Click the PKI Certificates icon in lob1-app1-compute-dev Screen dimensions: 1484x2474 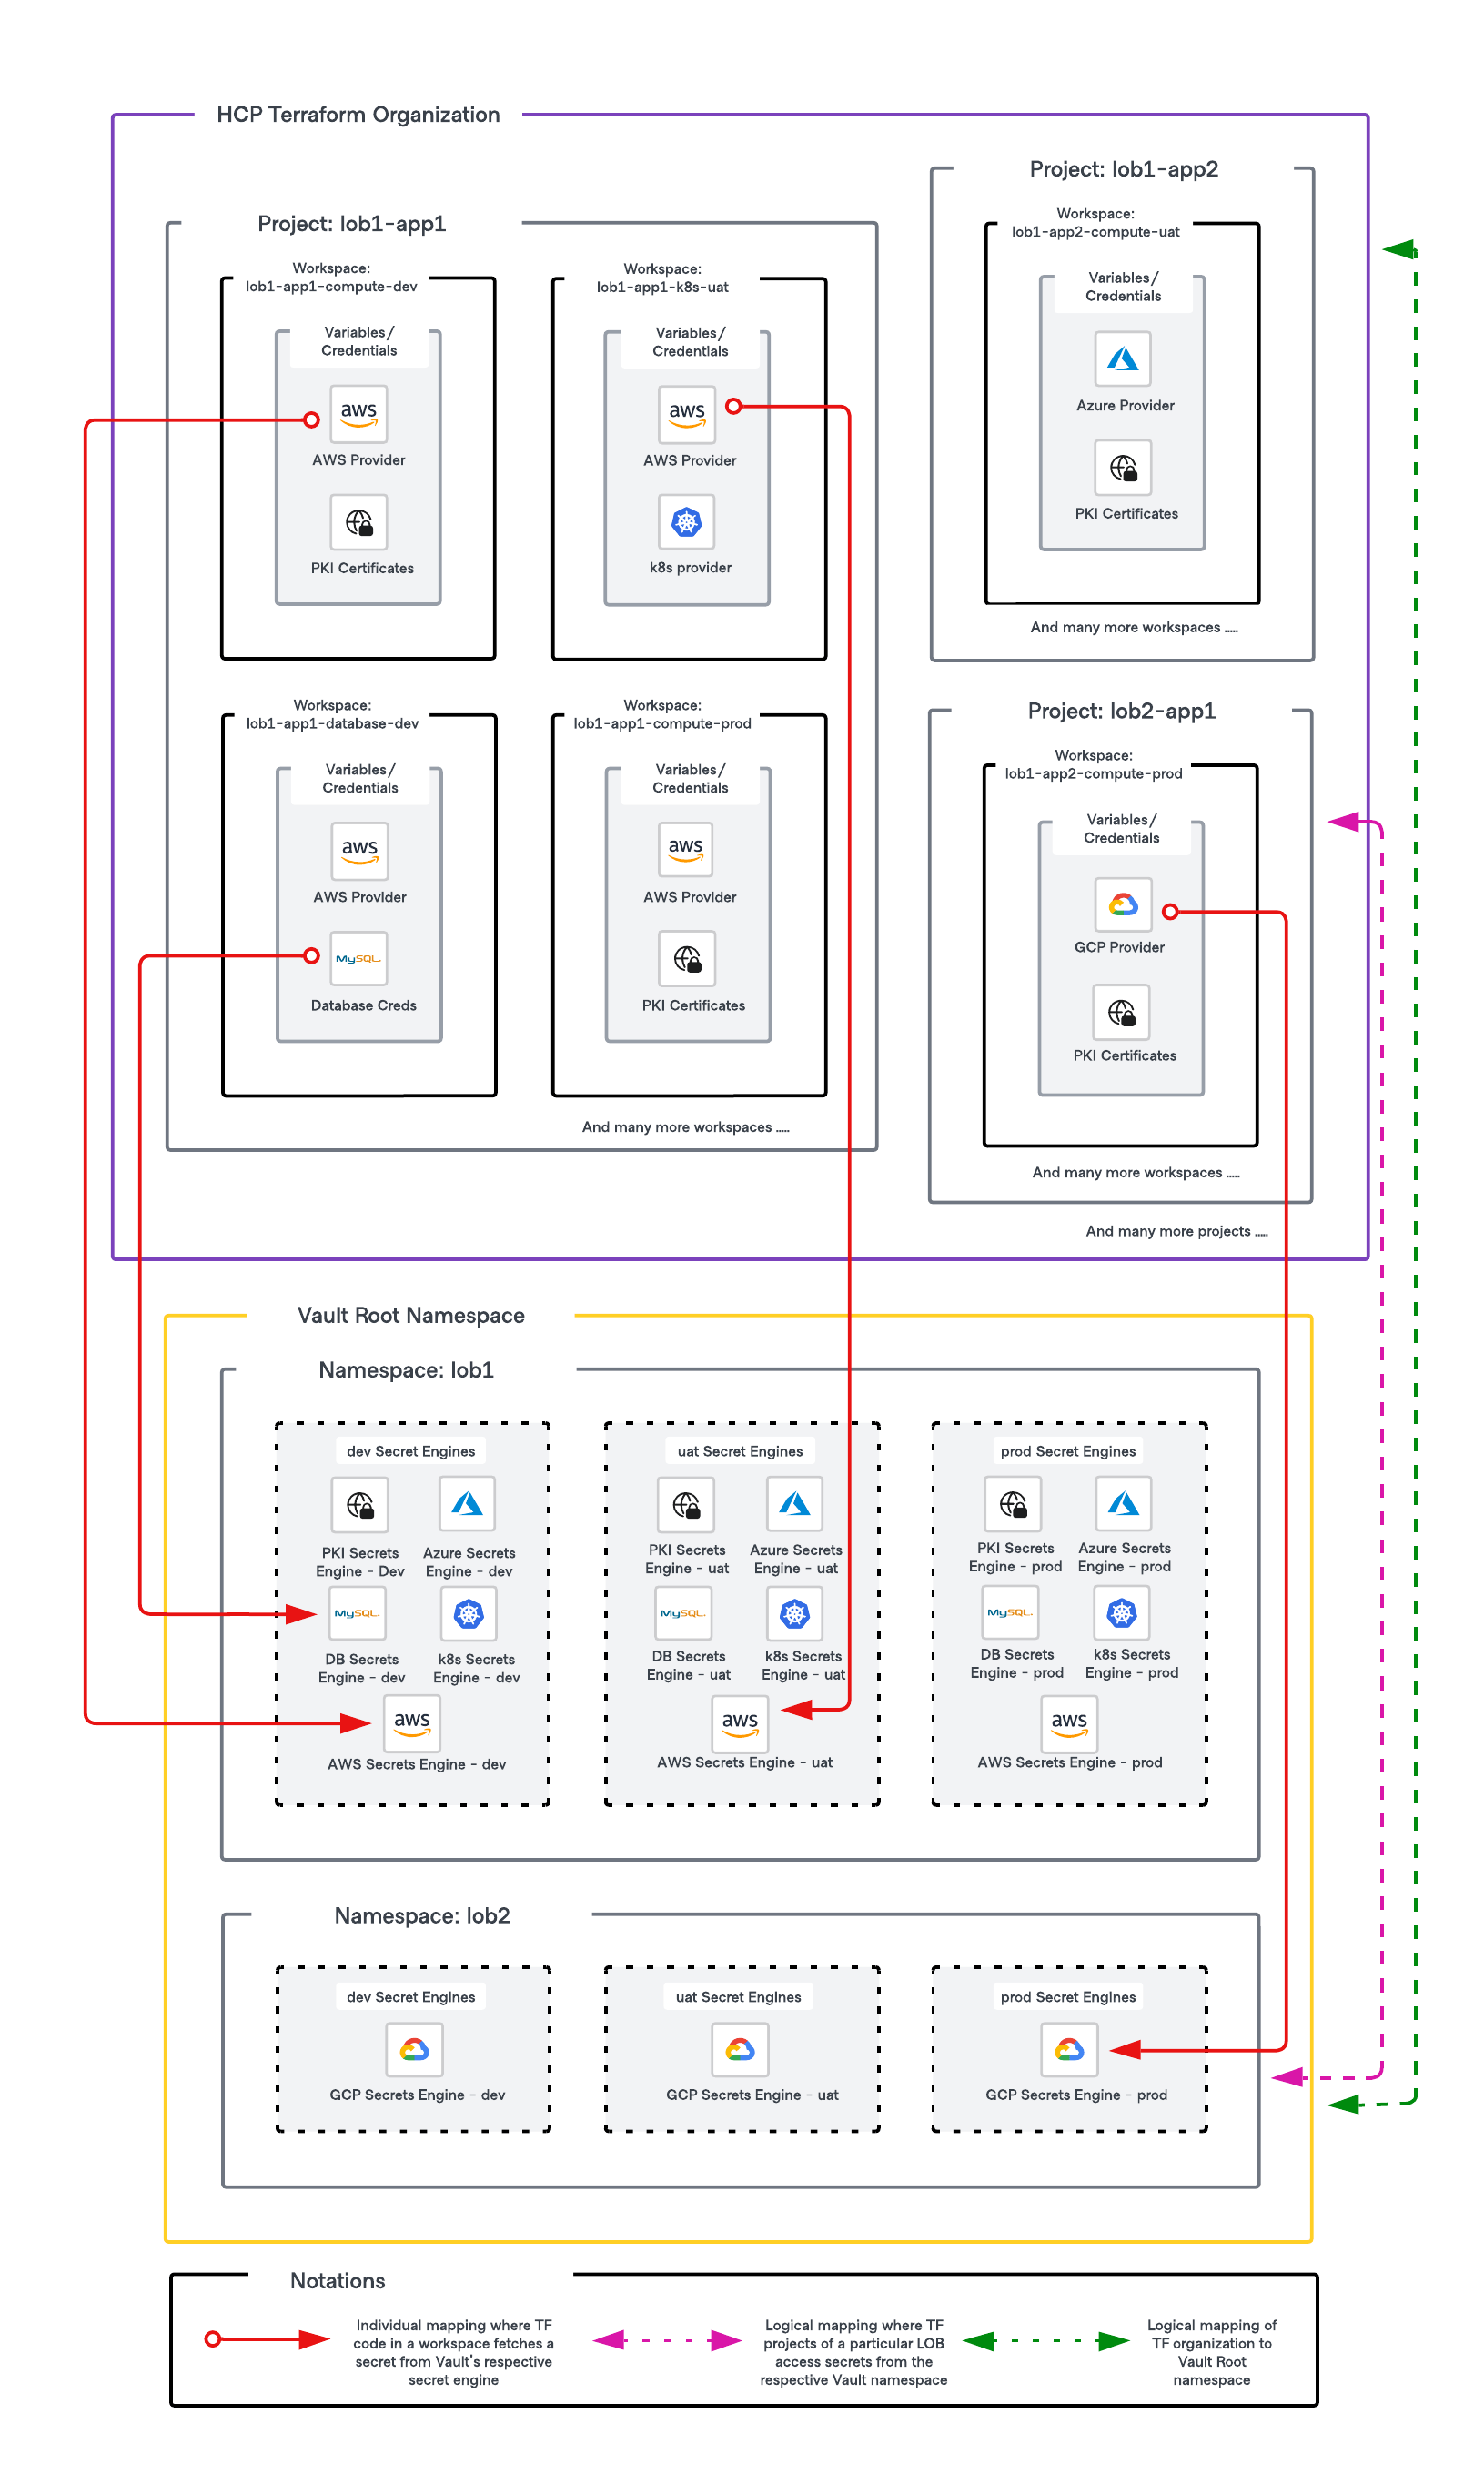point(358,522)
